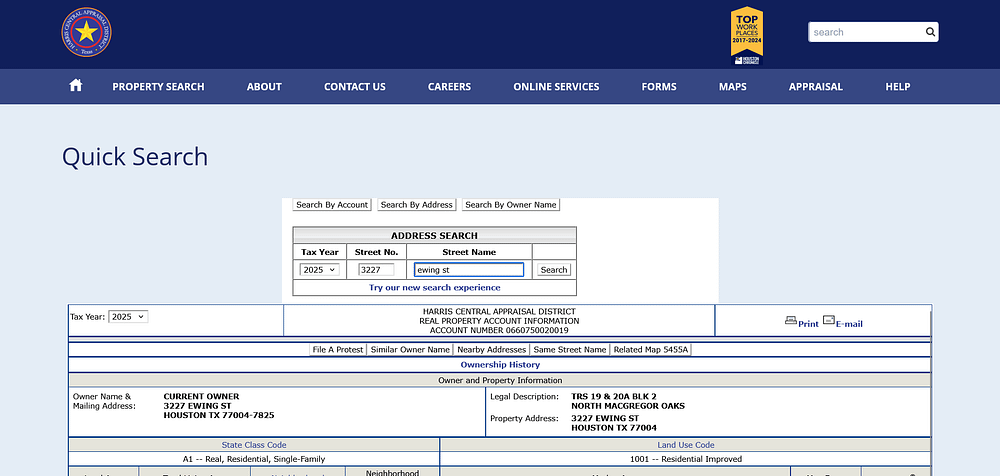
Task: Click the E-mail link
Action: pyautogui.click(x=849, y=324)
